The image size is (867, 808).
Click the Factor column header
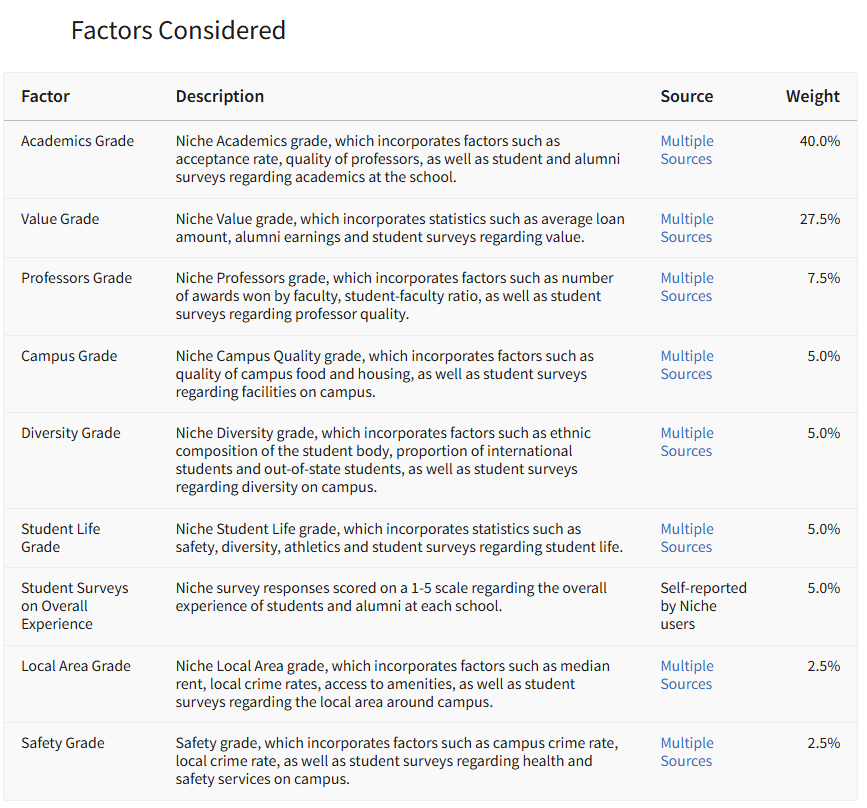point(45,96)
